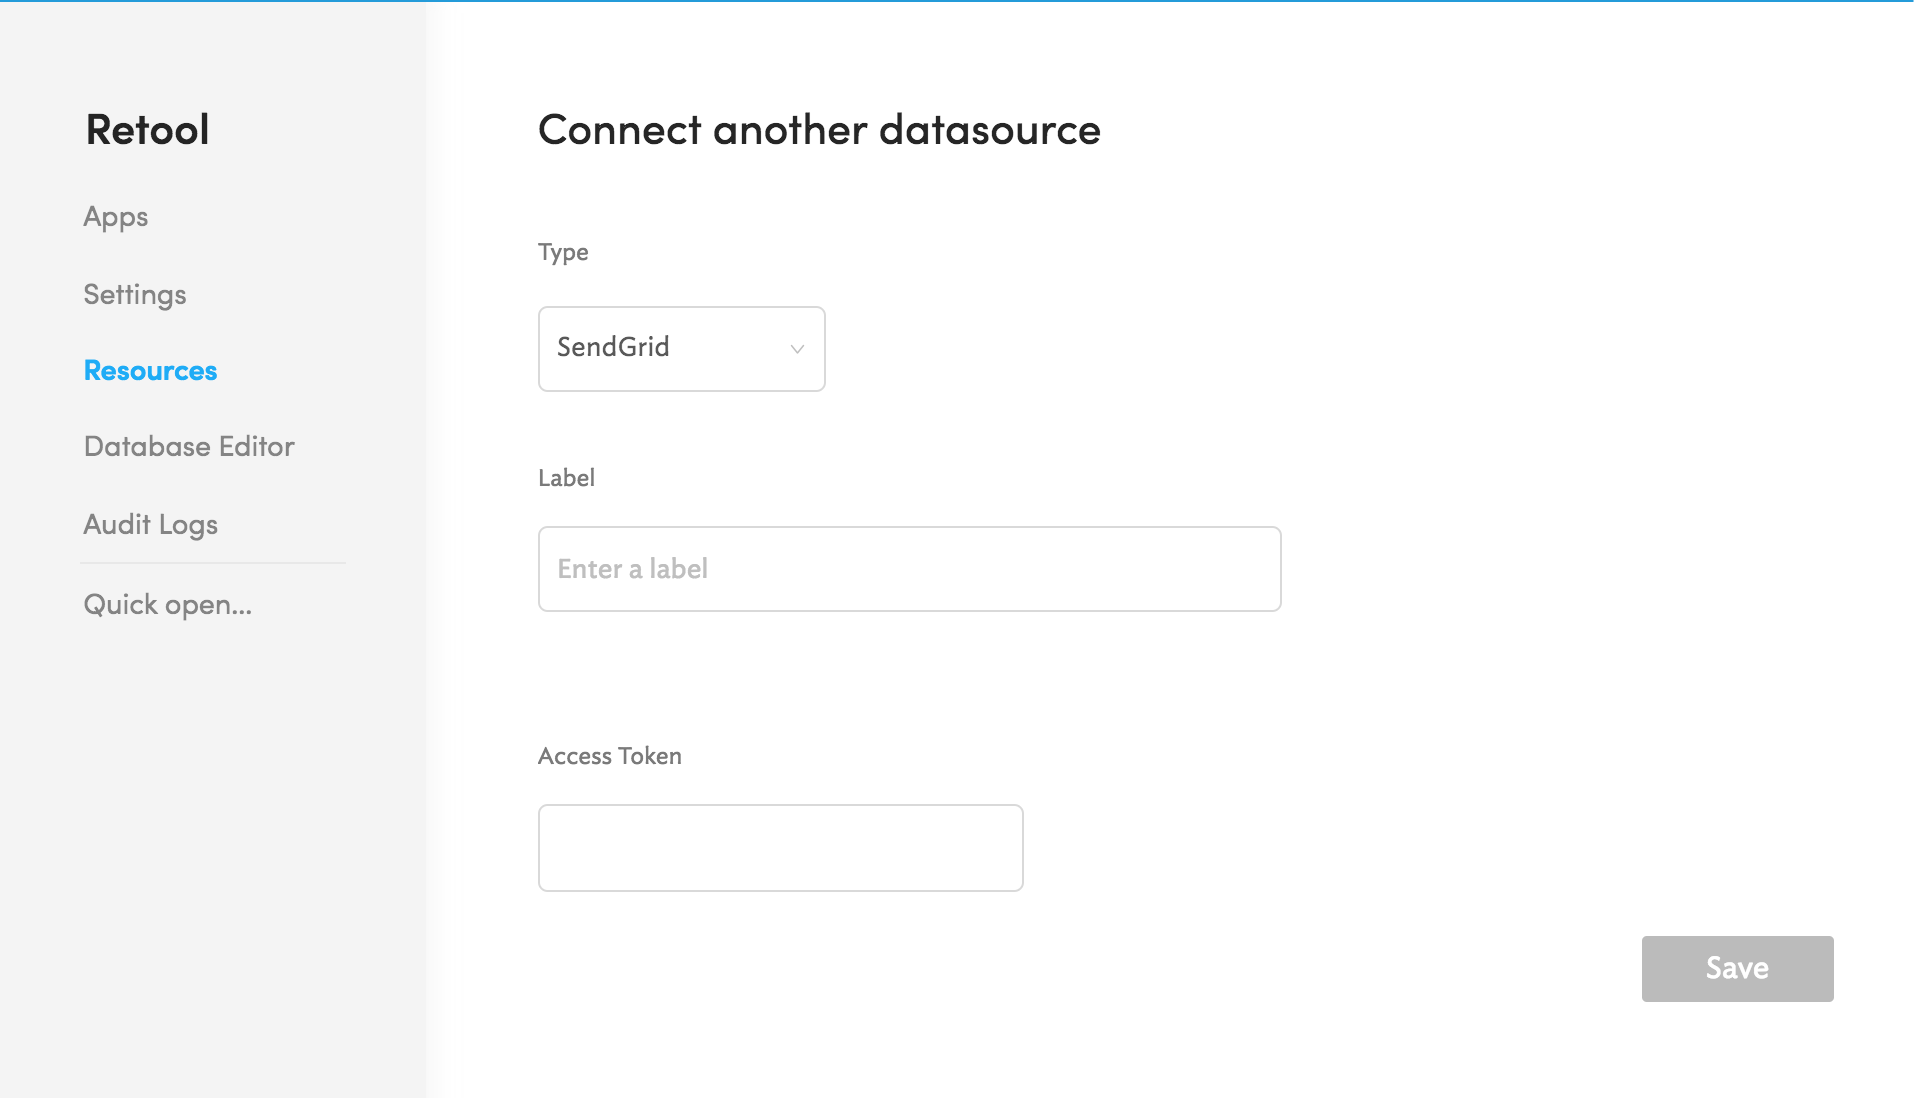Screen dimensions: 1916x1098
Task: Click the Save button
Action: 1737,969
